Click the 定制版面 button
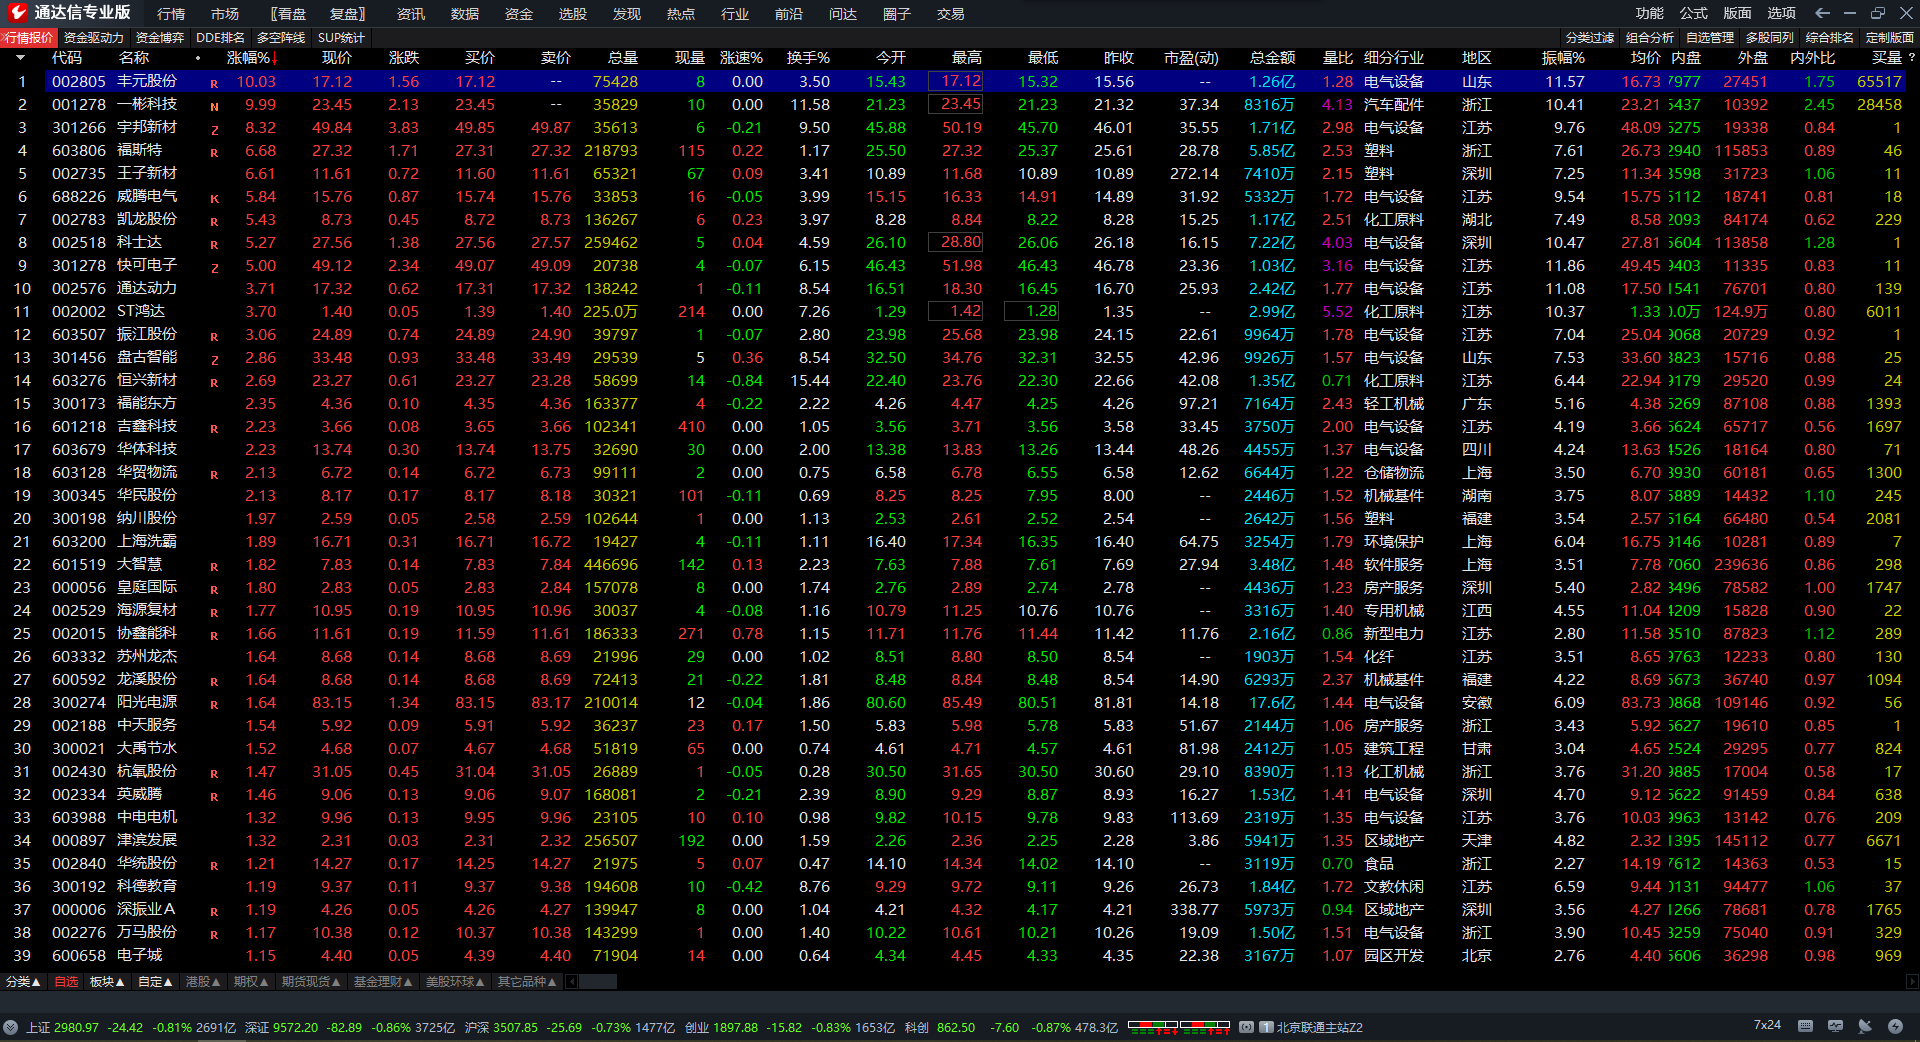Screen dimensions: 1920x1042 click(1890, 38)
